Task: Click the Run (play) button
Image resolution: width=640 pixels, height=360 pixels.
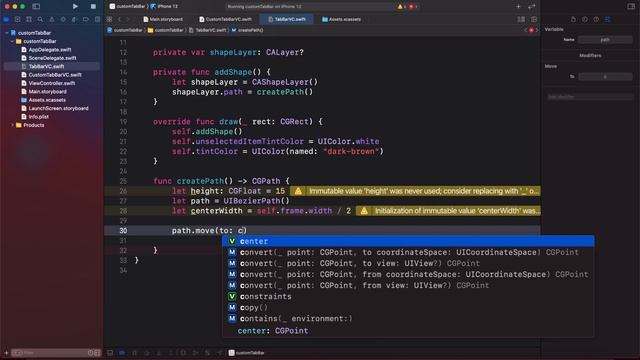Action: pos(75,7)
